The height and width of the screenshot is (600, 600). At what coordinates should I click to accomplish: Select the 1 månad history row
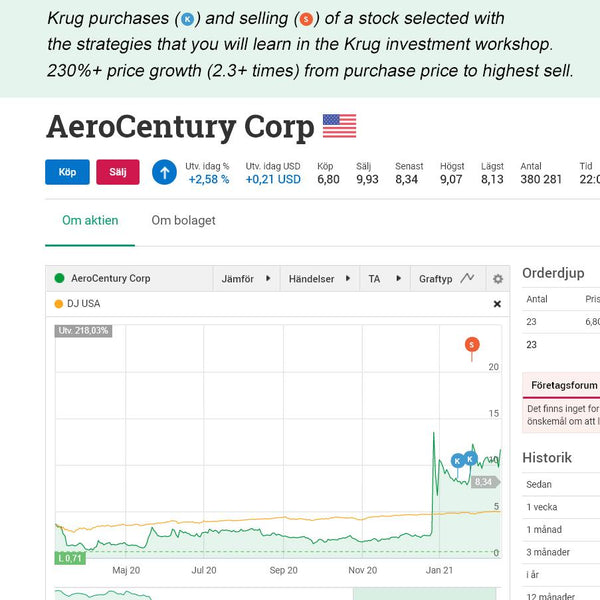point(561,530)
